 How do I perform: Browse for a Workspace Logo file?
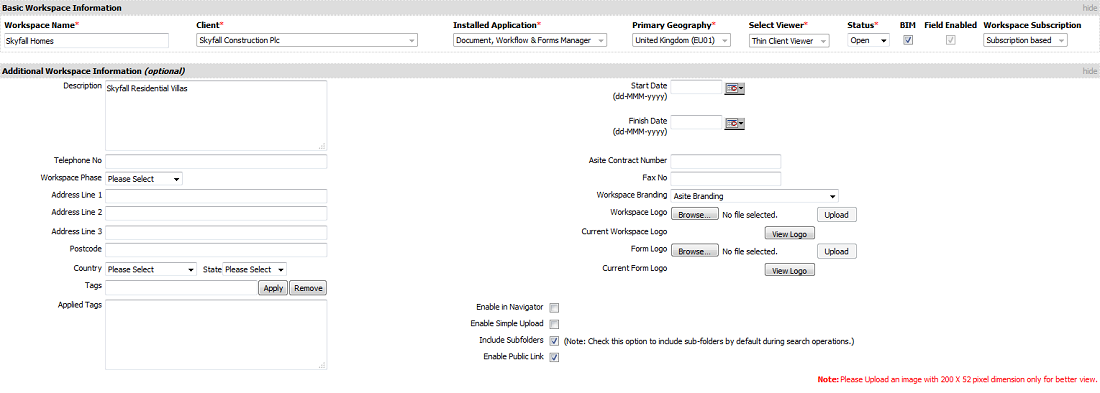(x=695, y=215)
